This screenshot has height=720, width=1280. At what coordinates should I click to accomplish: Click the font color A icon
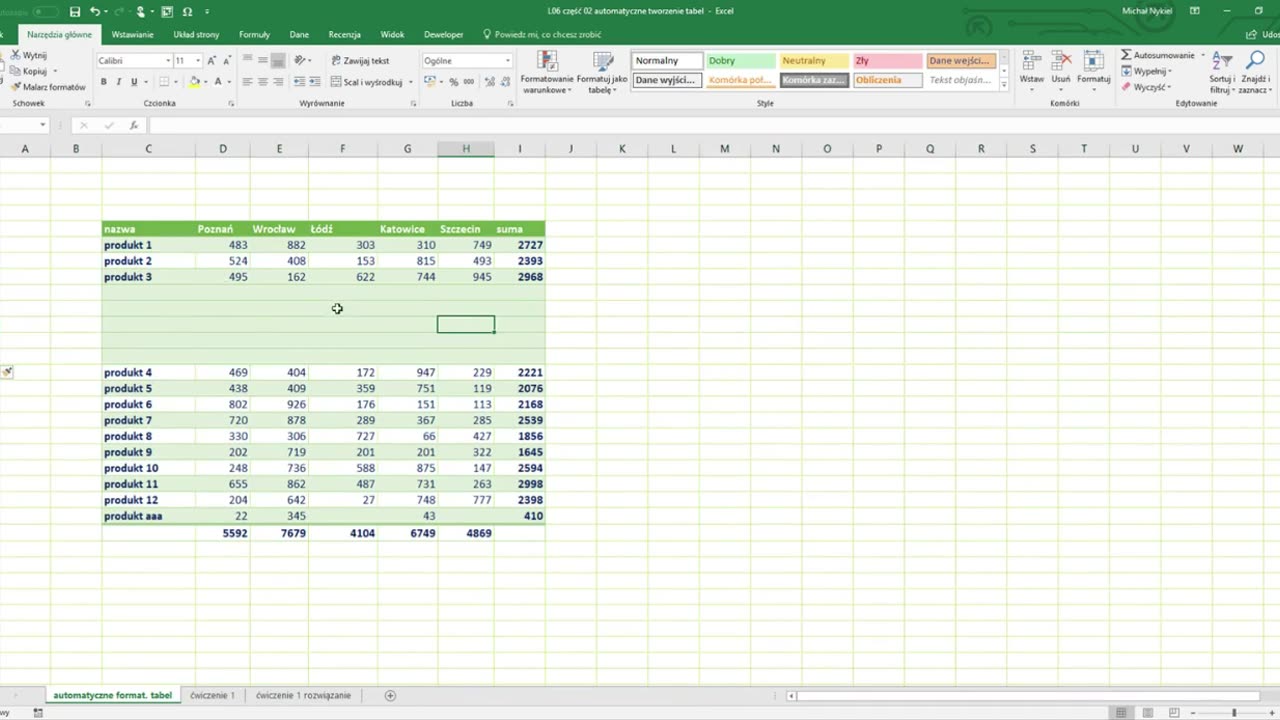tap(218, 82)
